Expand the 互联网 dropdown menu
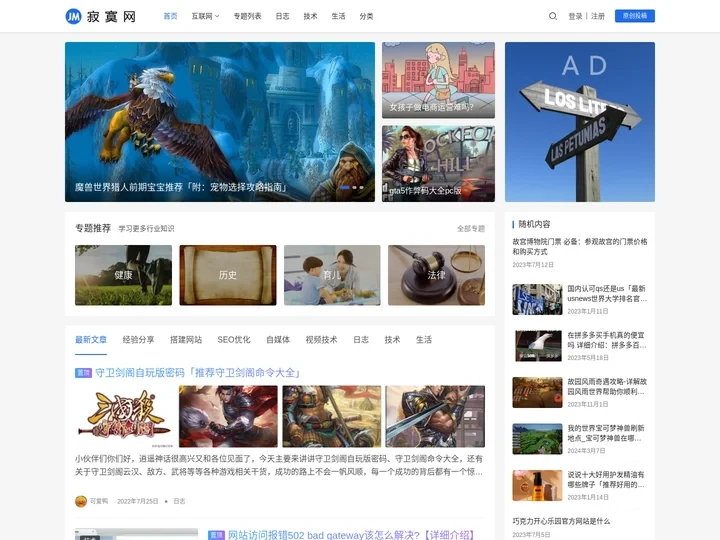Screen dimensions: 720x540 pyautogui.click(x=205, y=16)
